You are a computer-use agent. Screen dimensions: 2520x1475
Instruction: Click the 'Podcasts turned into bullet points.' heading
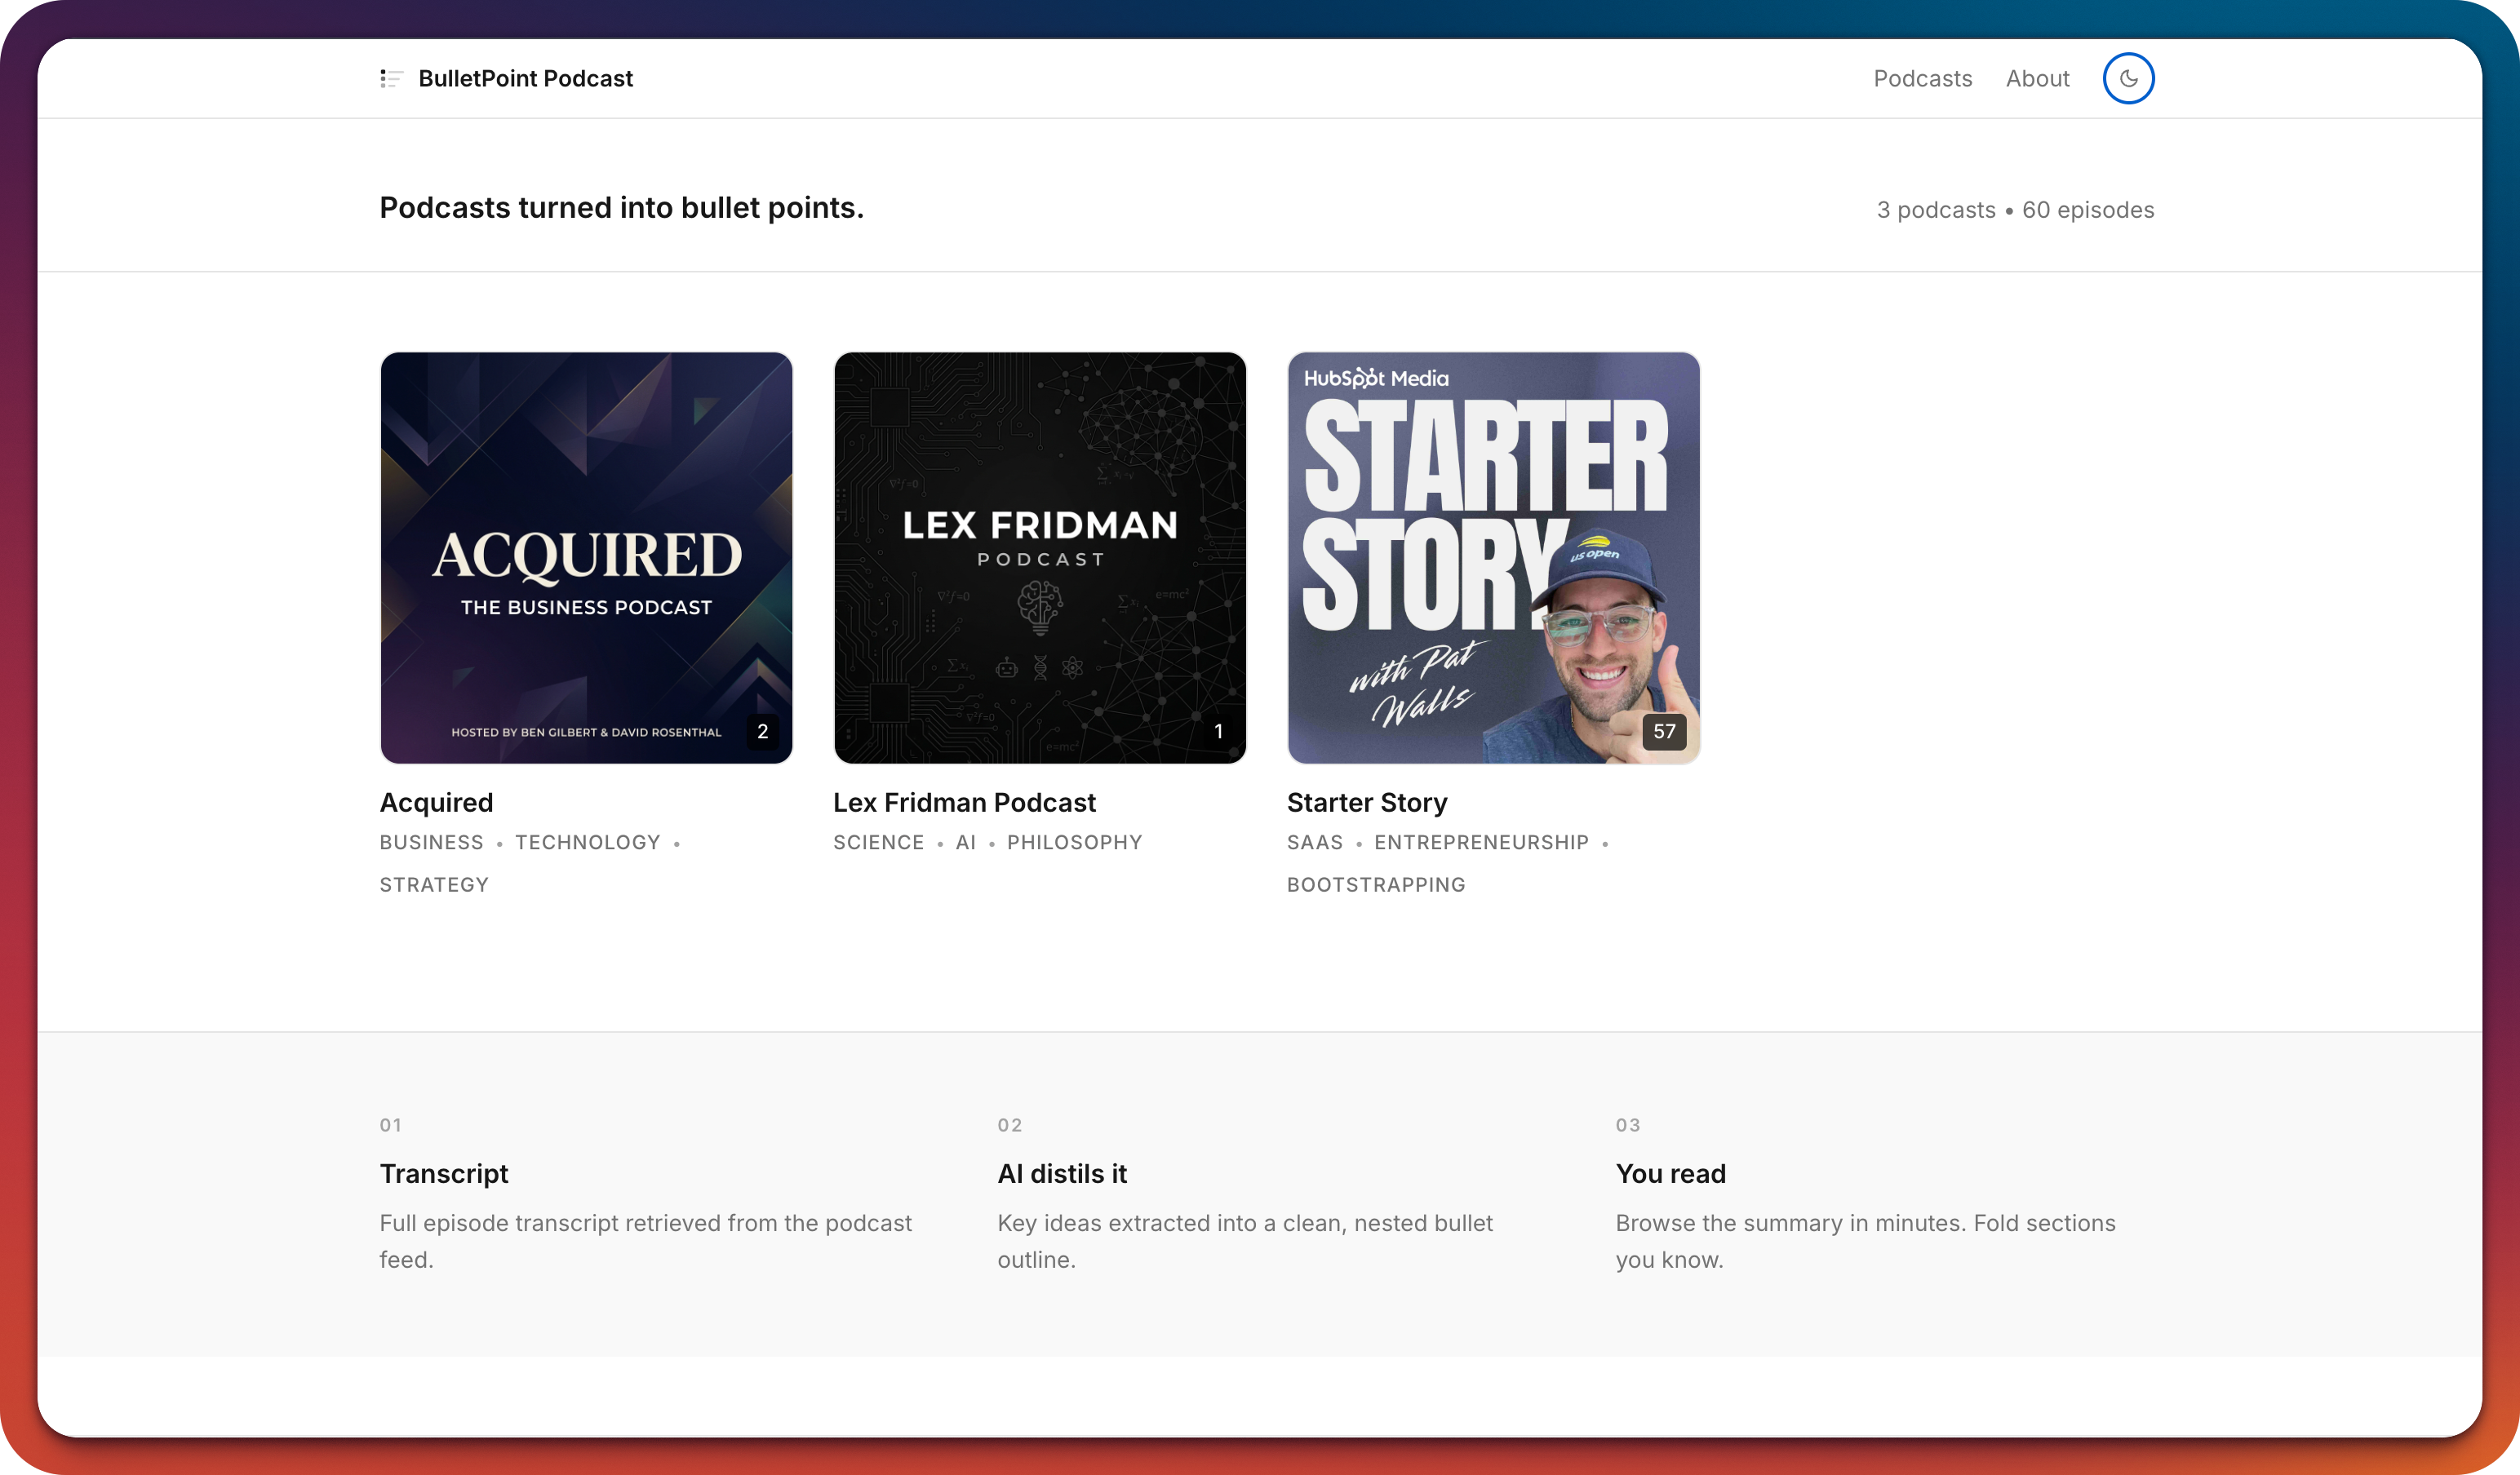tap(621, 207)
